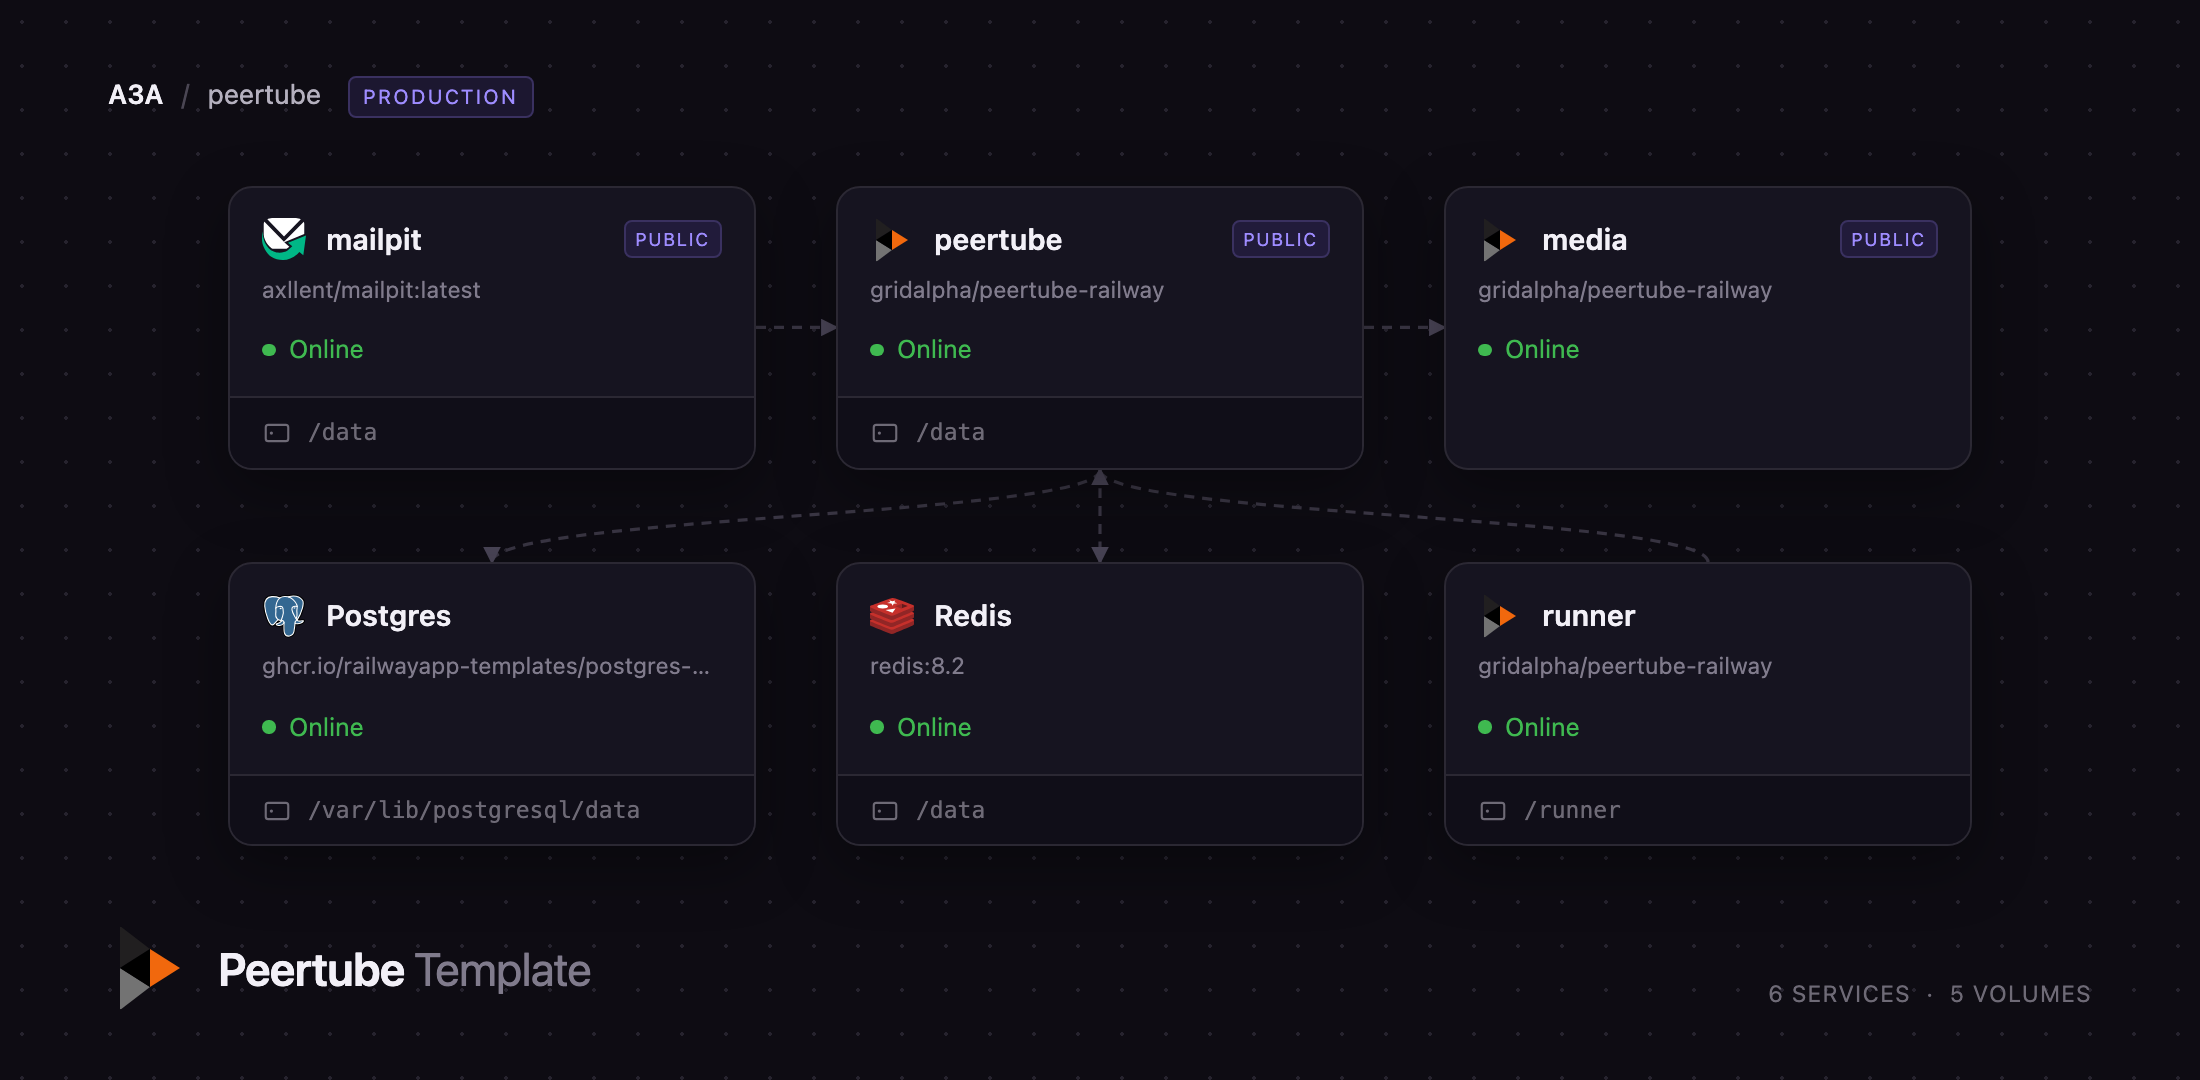Screen dimensions: 2200x1080
Task: Select the Redis service title
Action: click(x=973, y=616)
